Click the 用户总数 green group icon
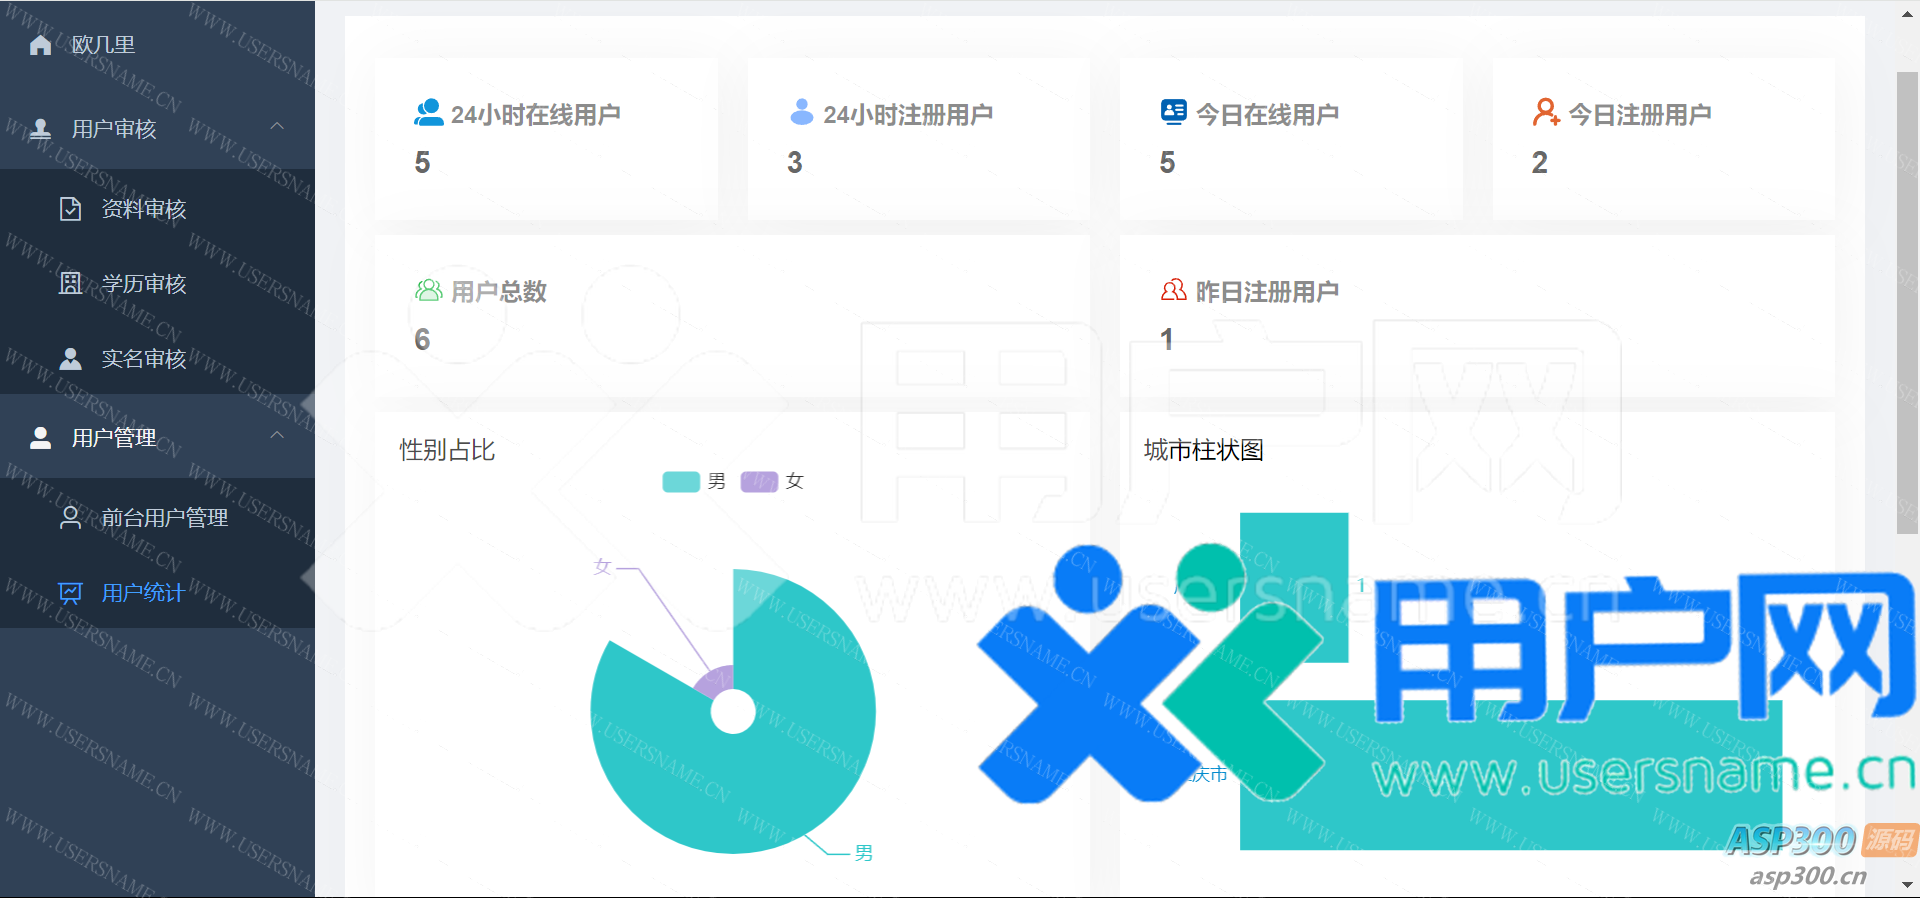Screen dimensions: 1920x898 tap(429, 291)
